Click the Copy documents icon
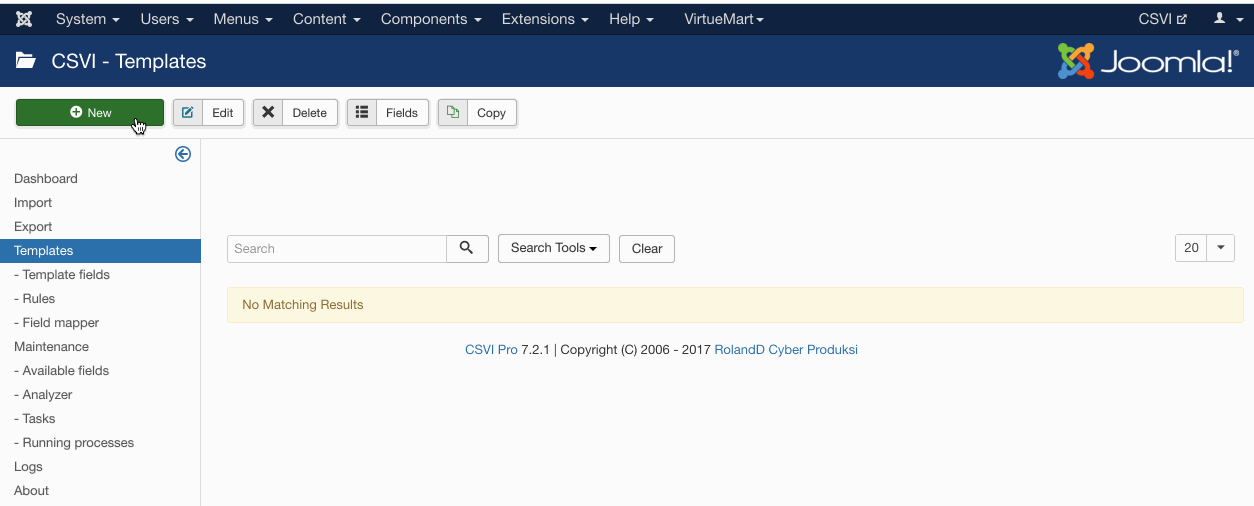 (x=453, y=113)
